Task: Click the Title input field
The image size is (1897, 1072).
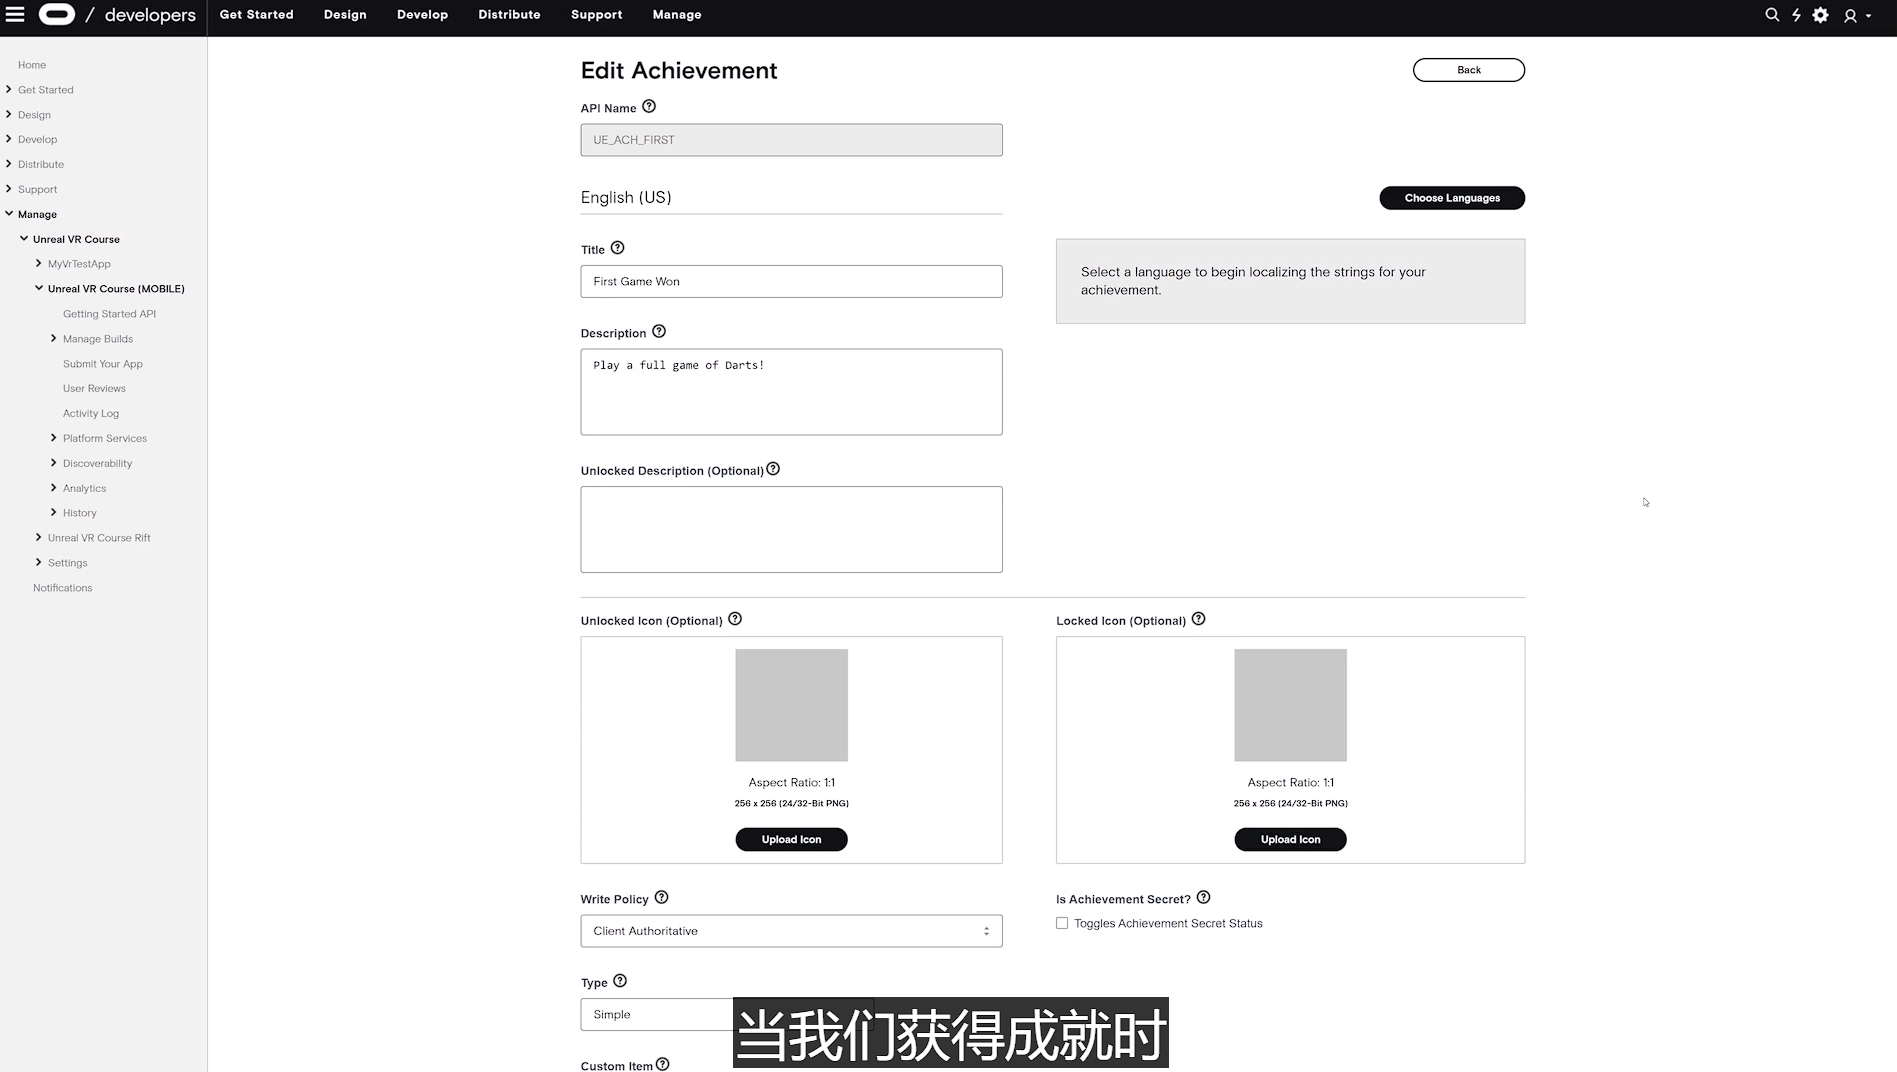Action: tap(791, 281)
